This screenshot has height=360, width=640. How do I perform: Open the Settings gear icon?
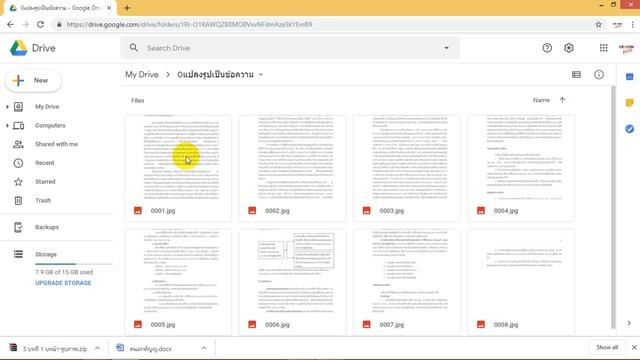(569, 48)
